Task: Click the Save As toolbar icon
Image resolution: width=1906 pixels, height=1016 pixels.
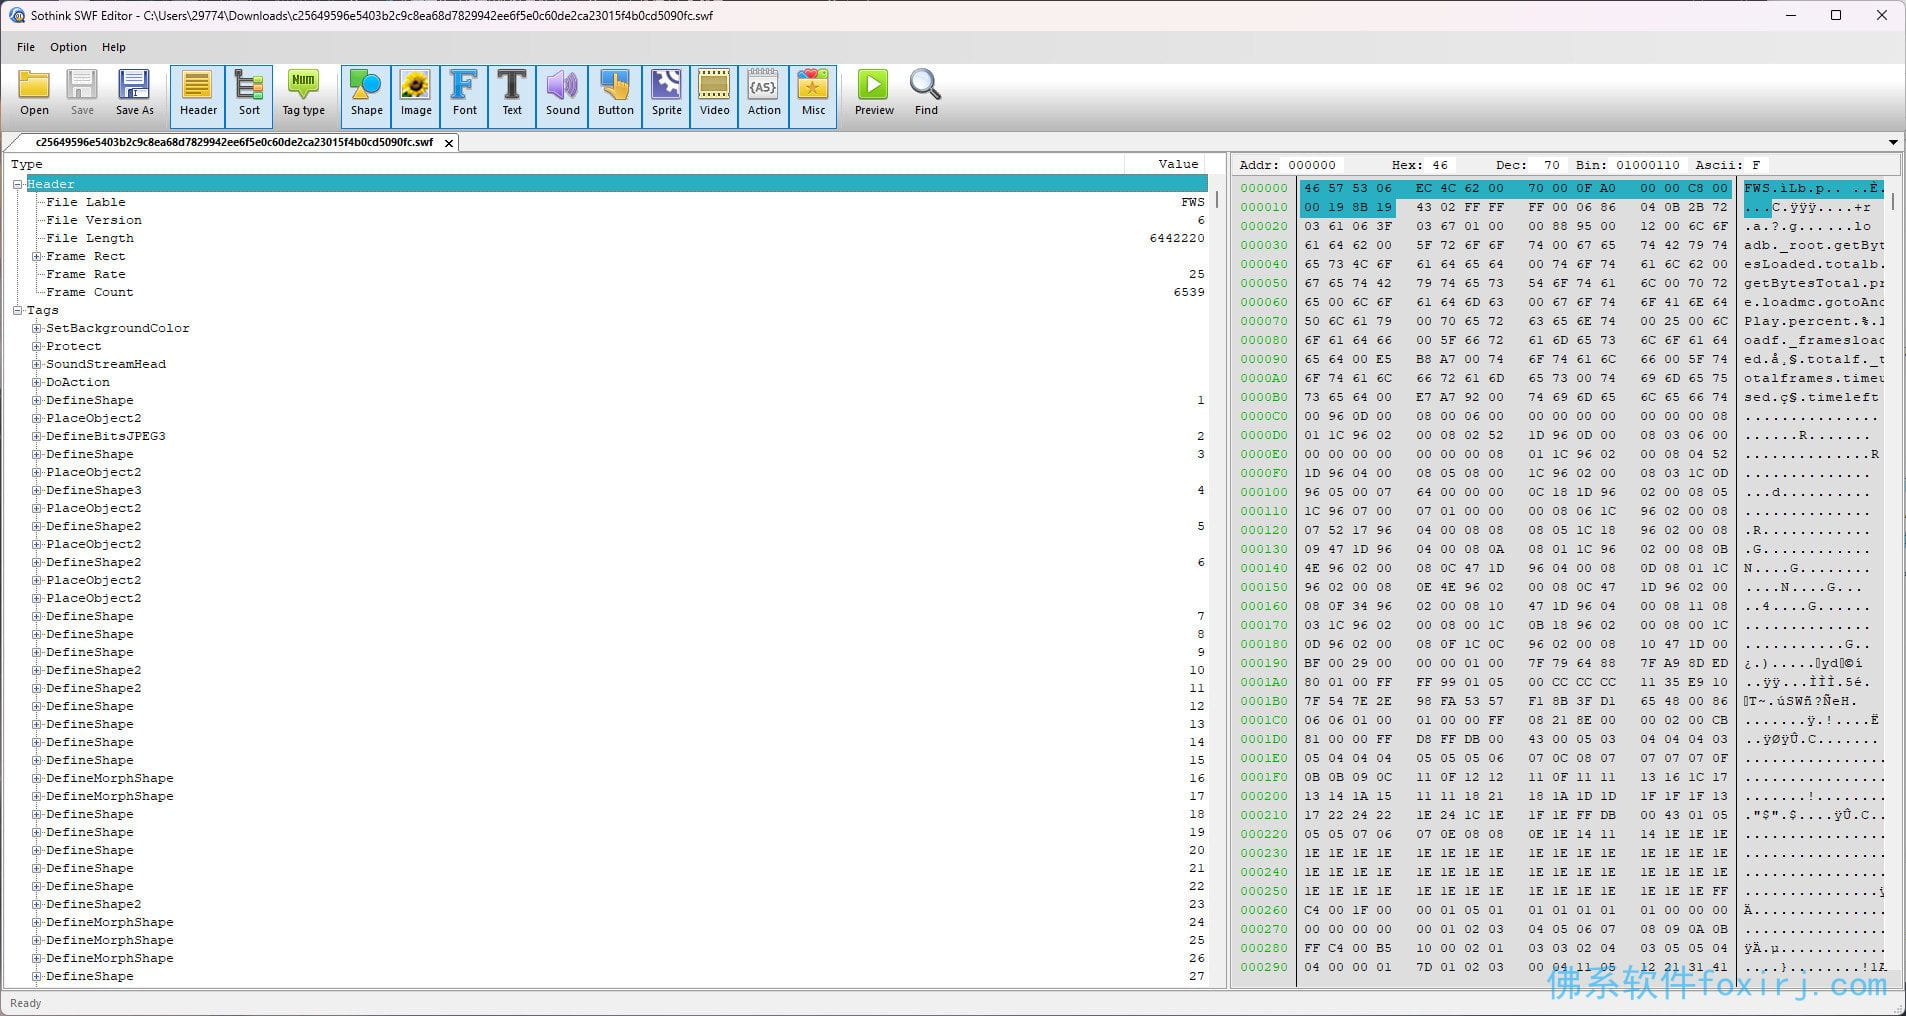Action: click(x=134, y=94)
